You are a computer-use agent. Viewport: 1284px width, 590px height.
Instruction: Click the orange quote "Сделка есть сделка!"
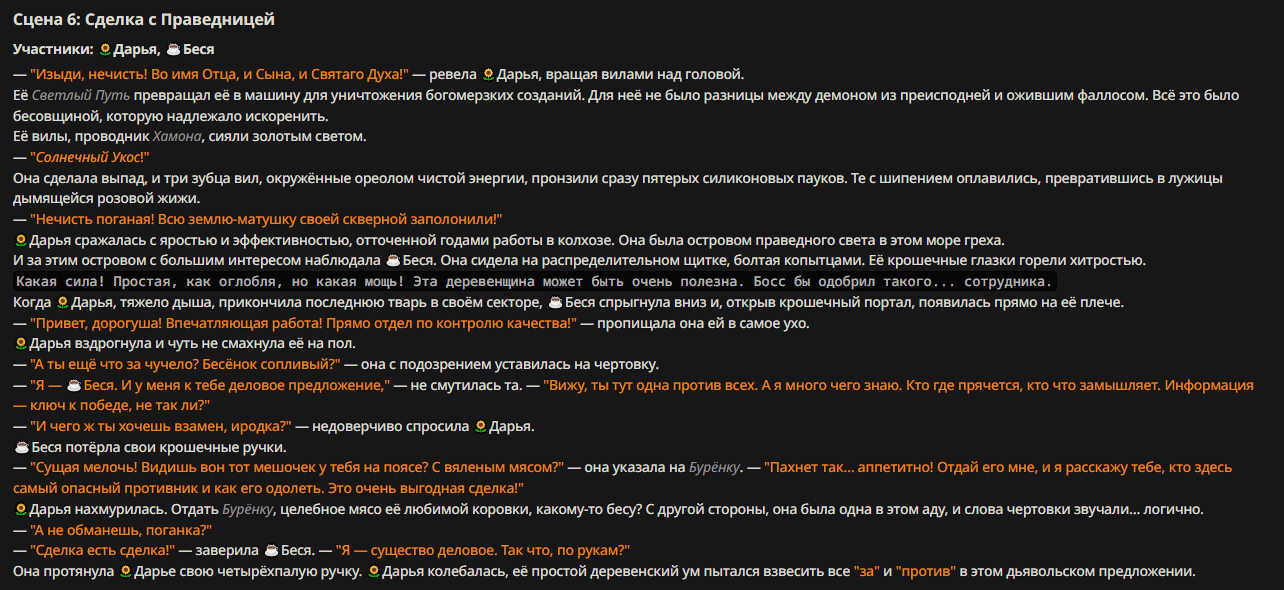[x=103, y=551]
